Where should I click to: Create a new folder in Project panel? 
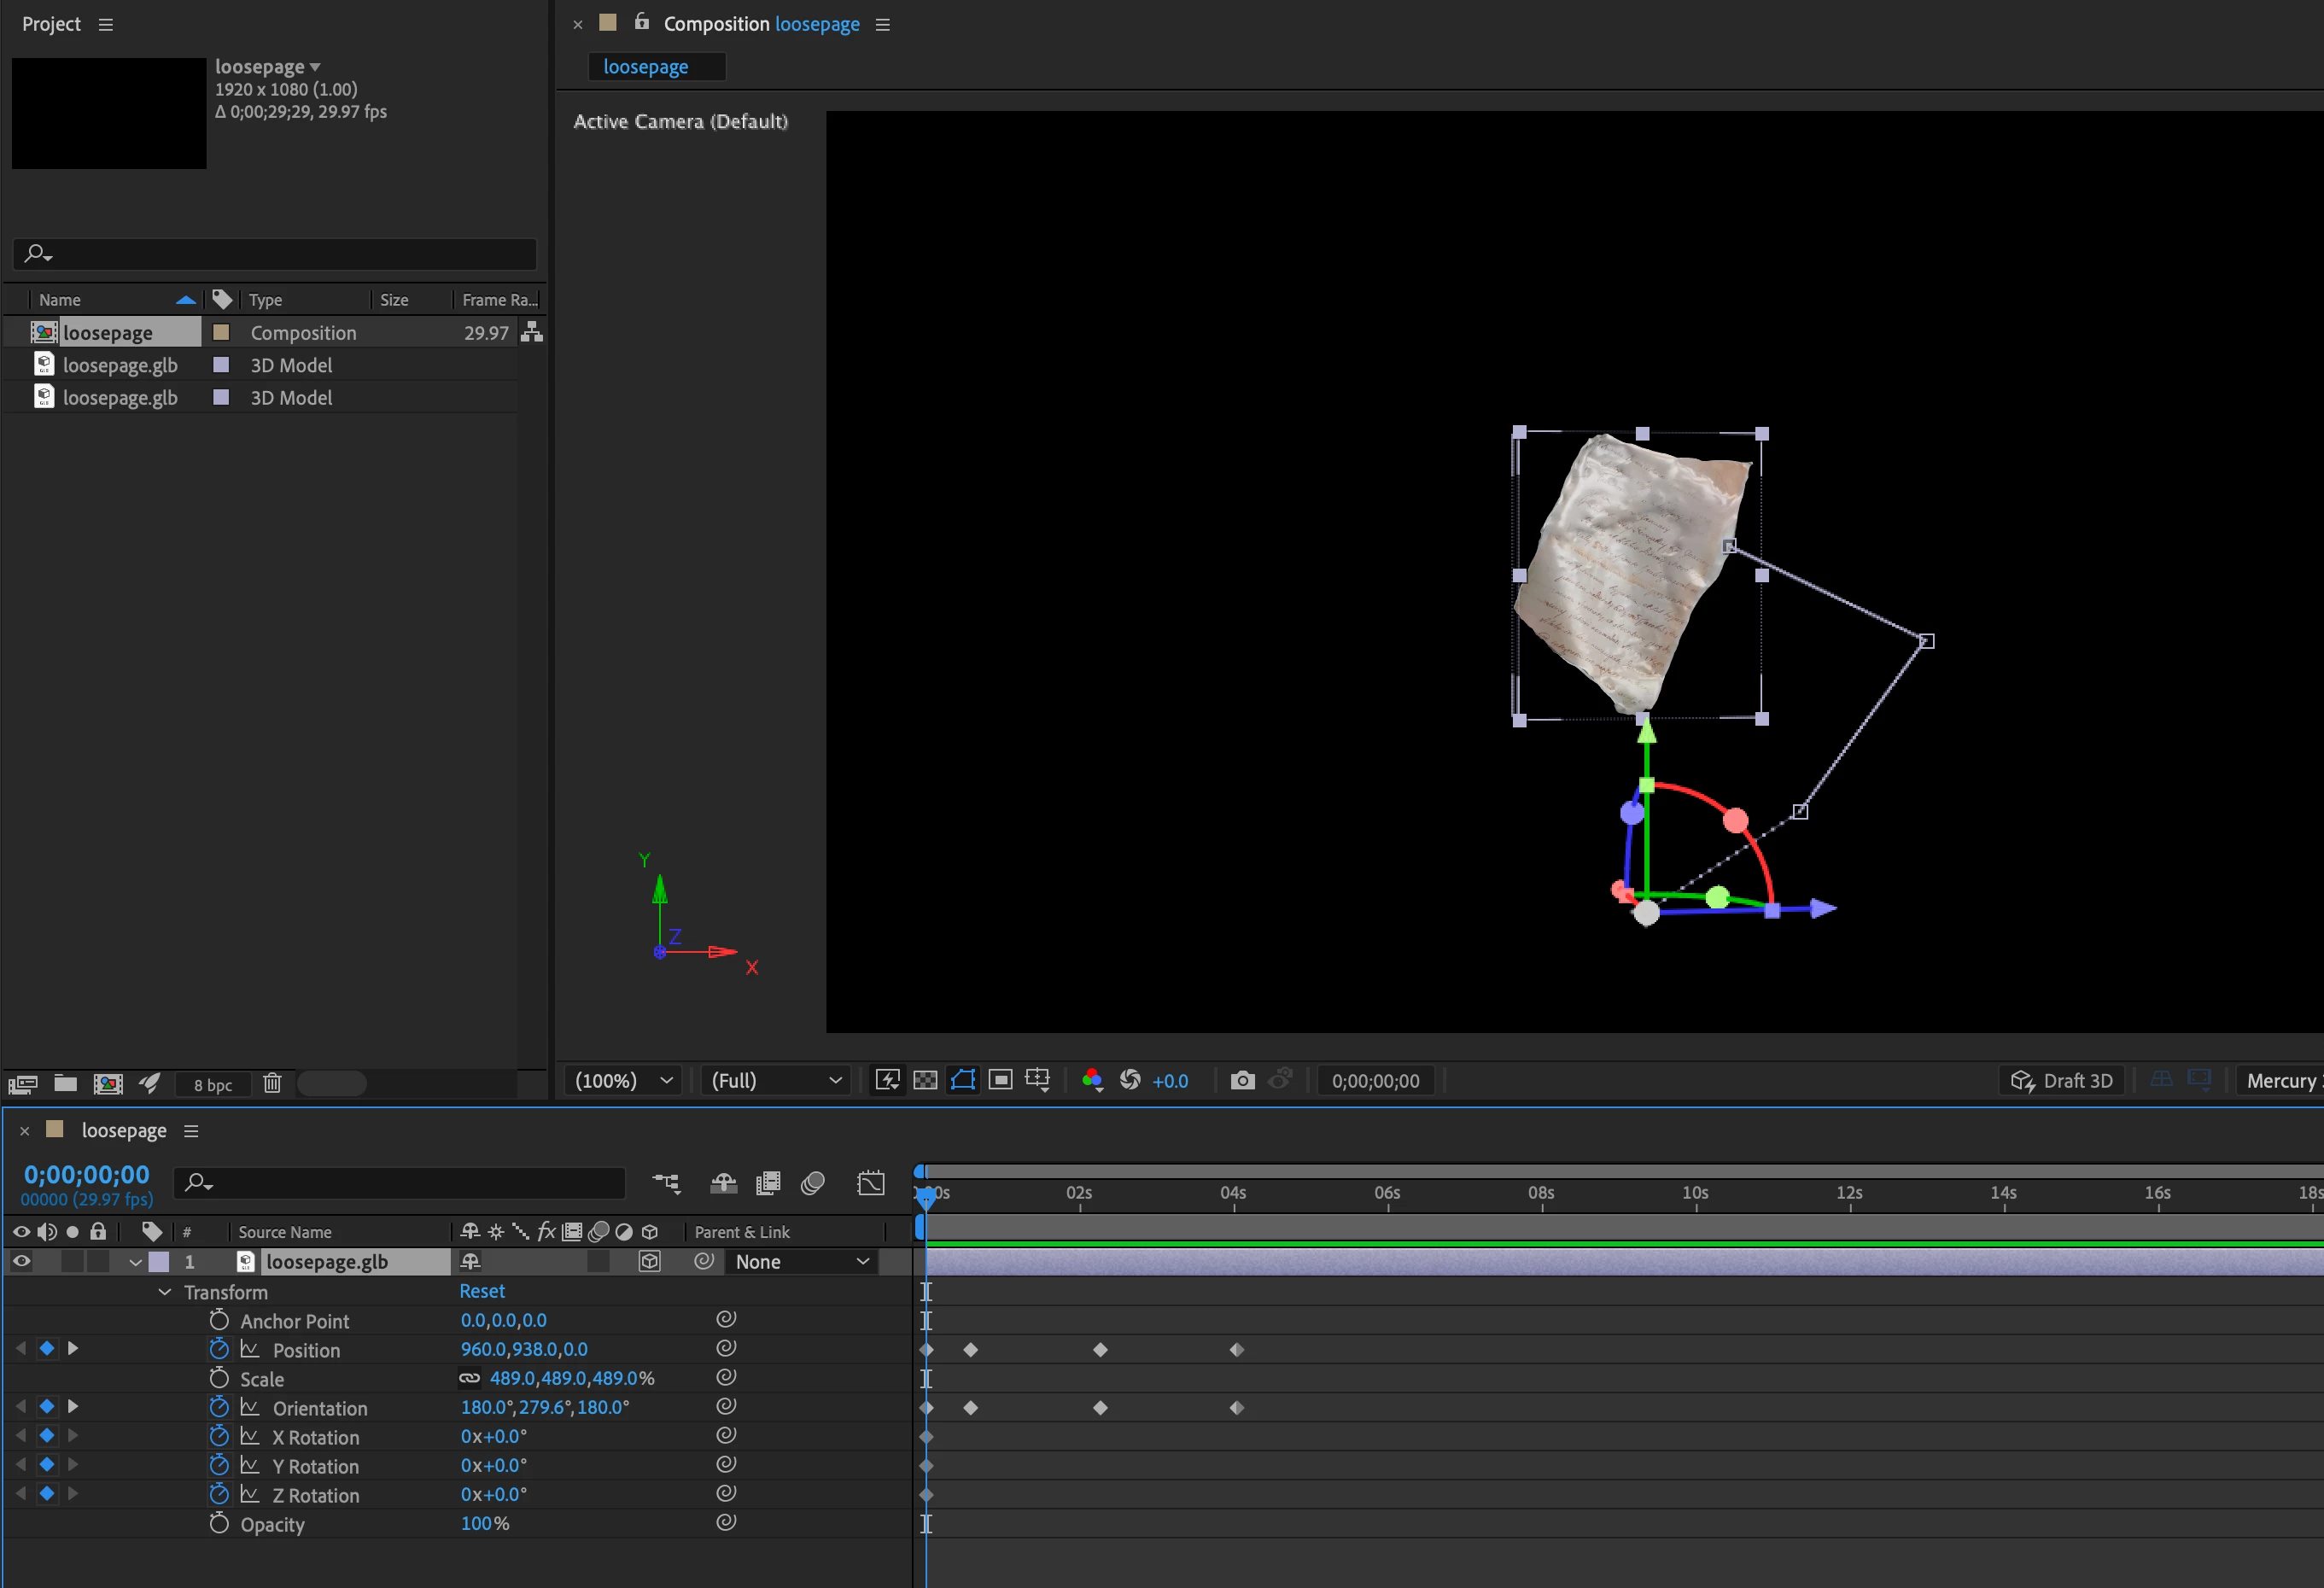tap(66, 1083)
